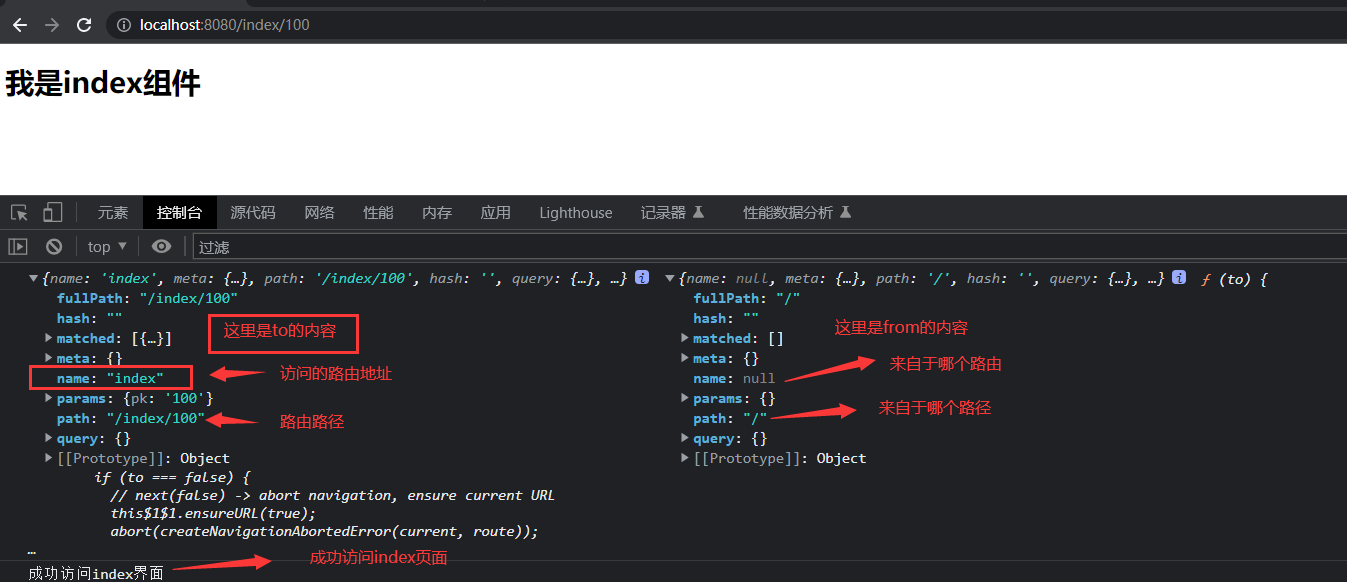
Task: Expand meta in to object
Action: click(49, 358)
